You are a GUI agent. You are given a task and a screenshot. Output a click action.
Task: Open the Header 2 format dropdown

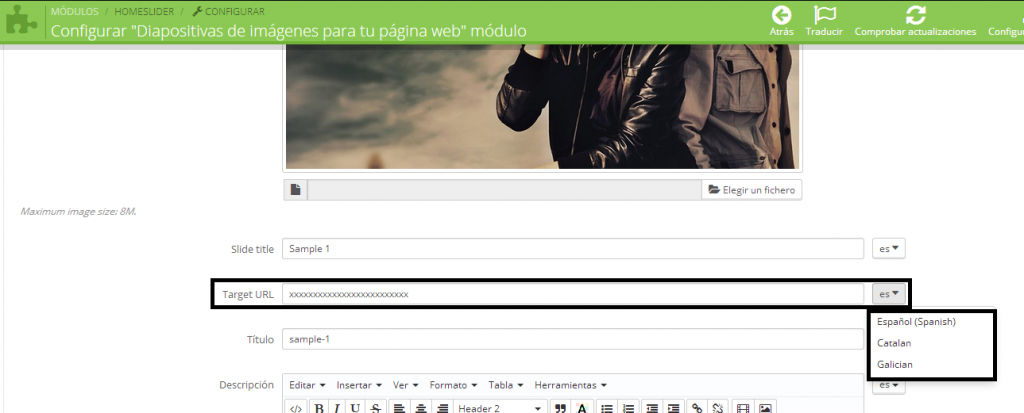point(500,408)
